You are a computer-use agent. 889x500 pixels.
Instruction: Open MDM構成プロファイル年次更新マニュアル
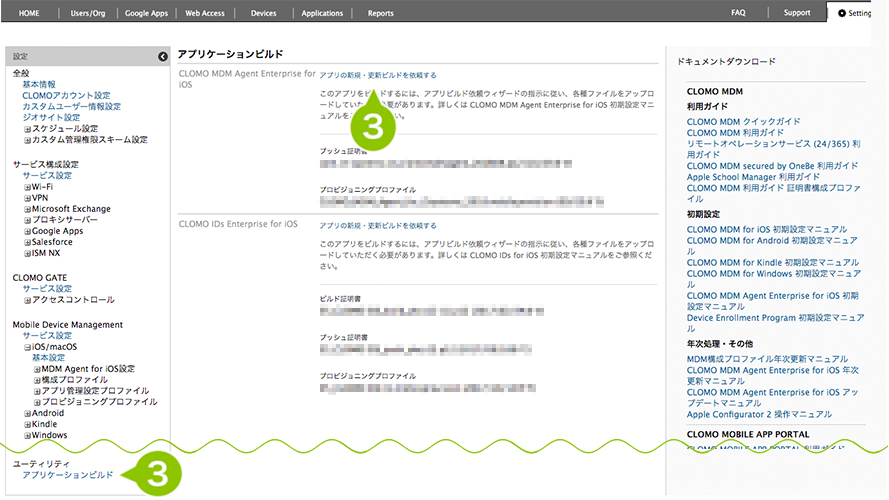click(x=767, y=359)
